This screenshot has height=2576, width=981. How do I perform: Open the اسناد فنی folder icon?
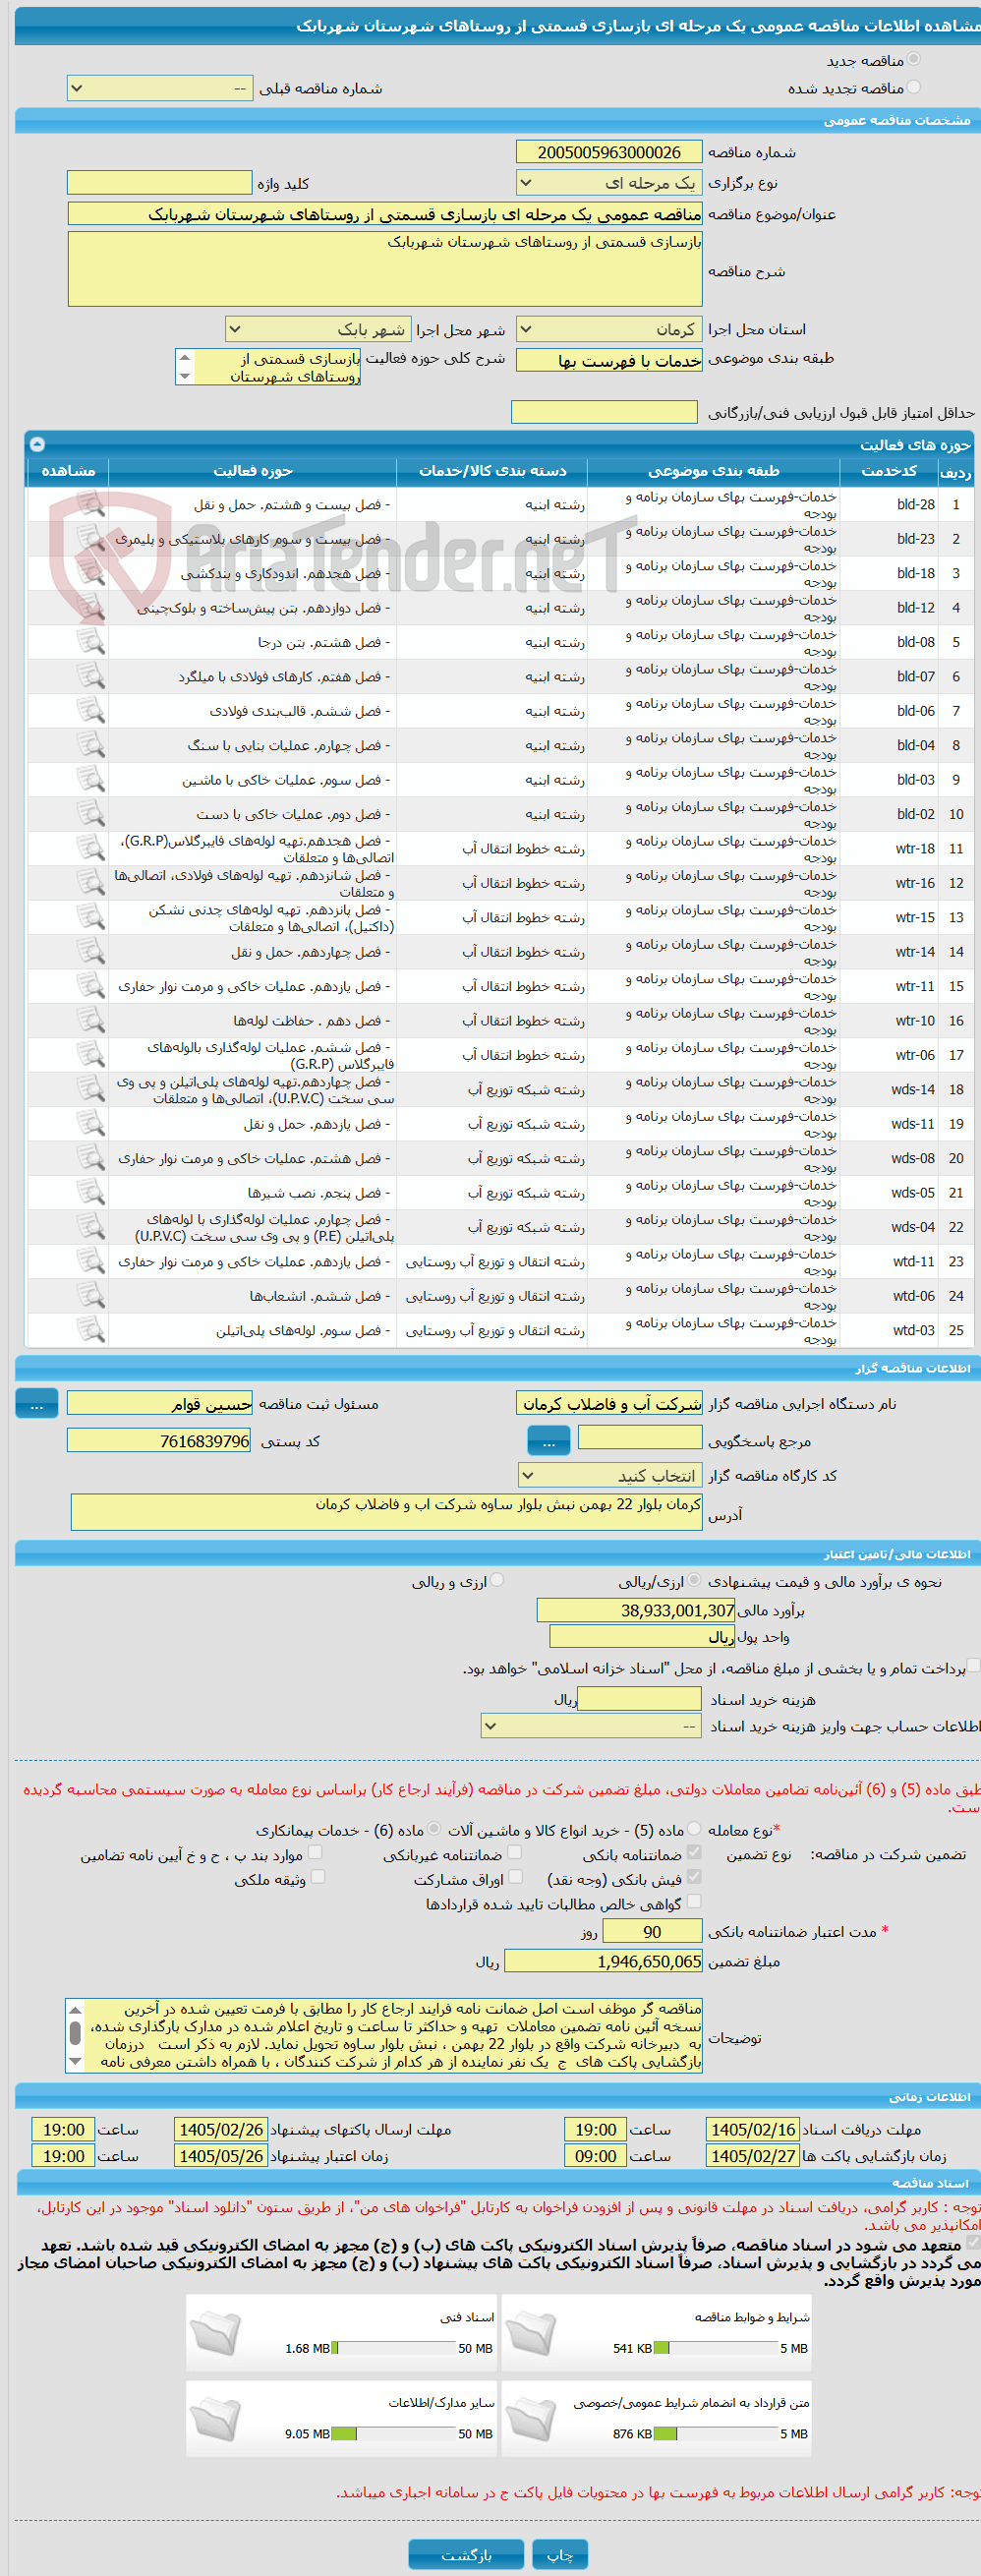pos(215,2333)
